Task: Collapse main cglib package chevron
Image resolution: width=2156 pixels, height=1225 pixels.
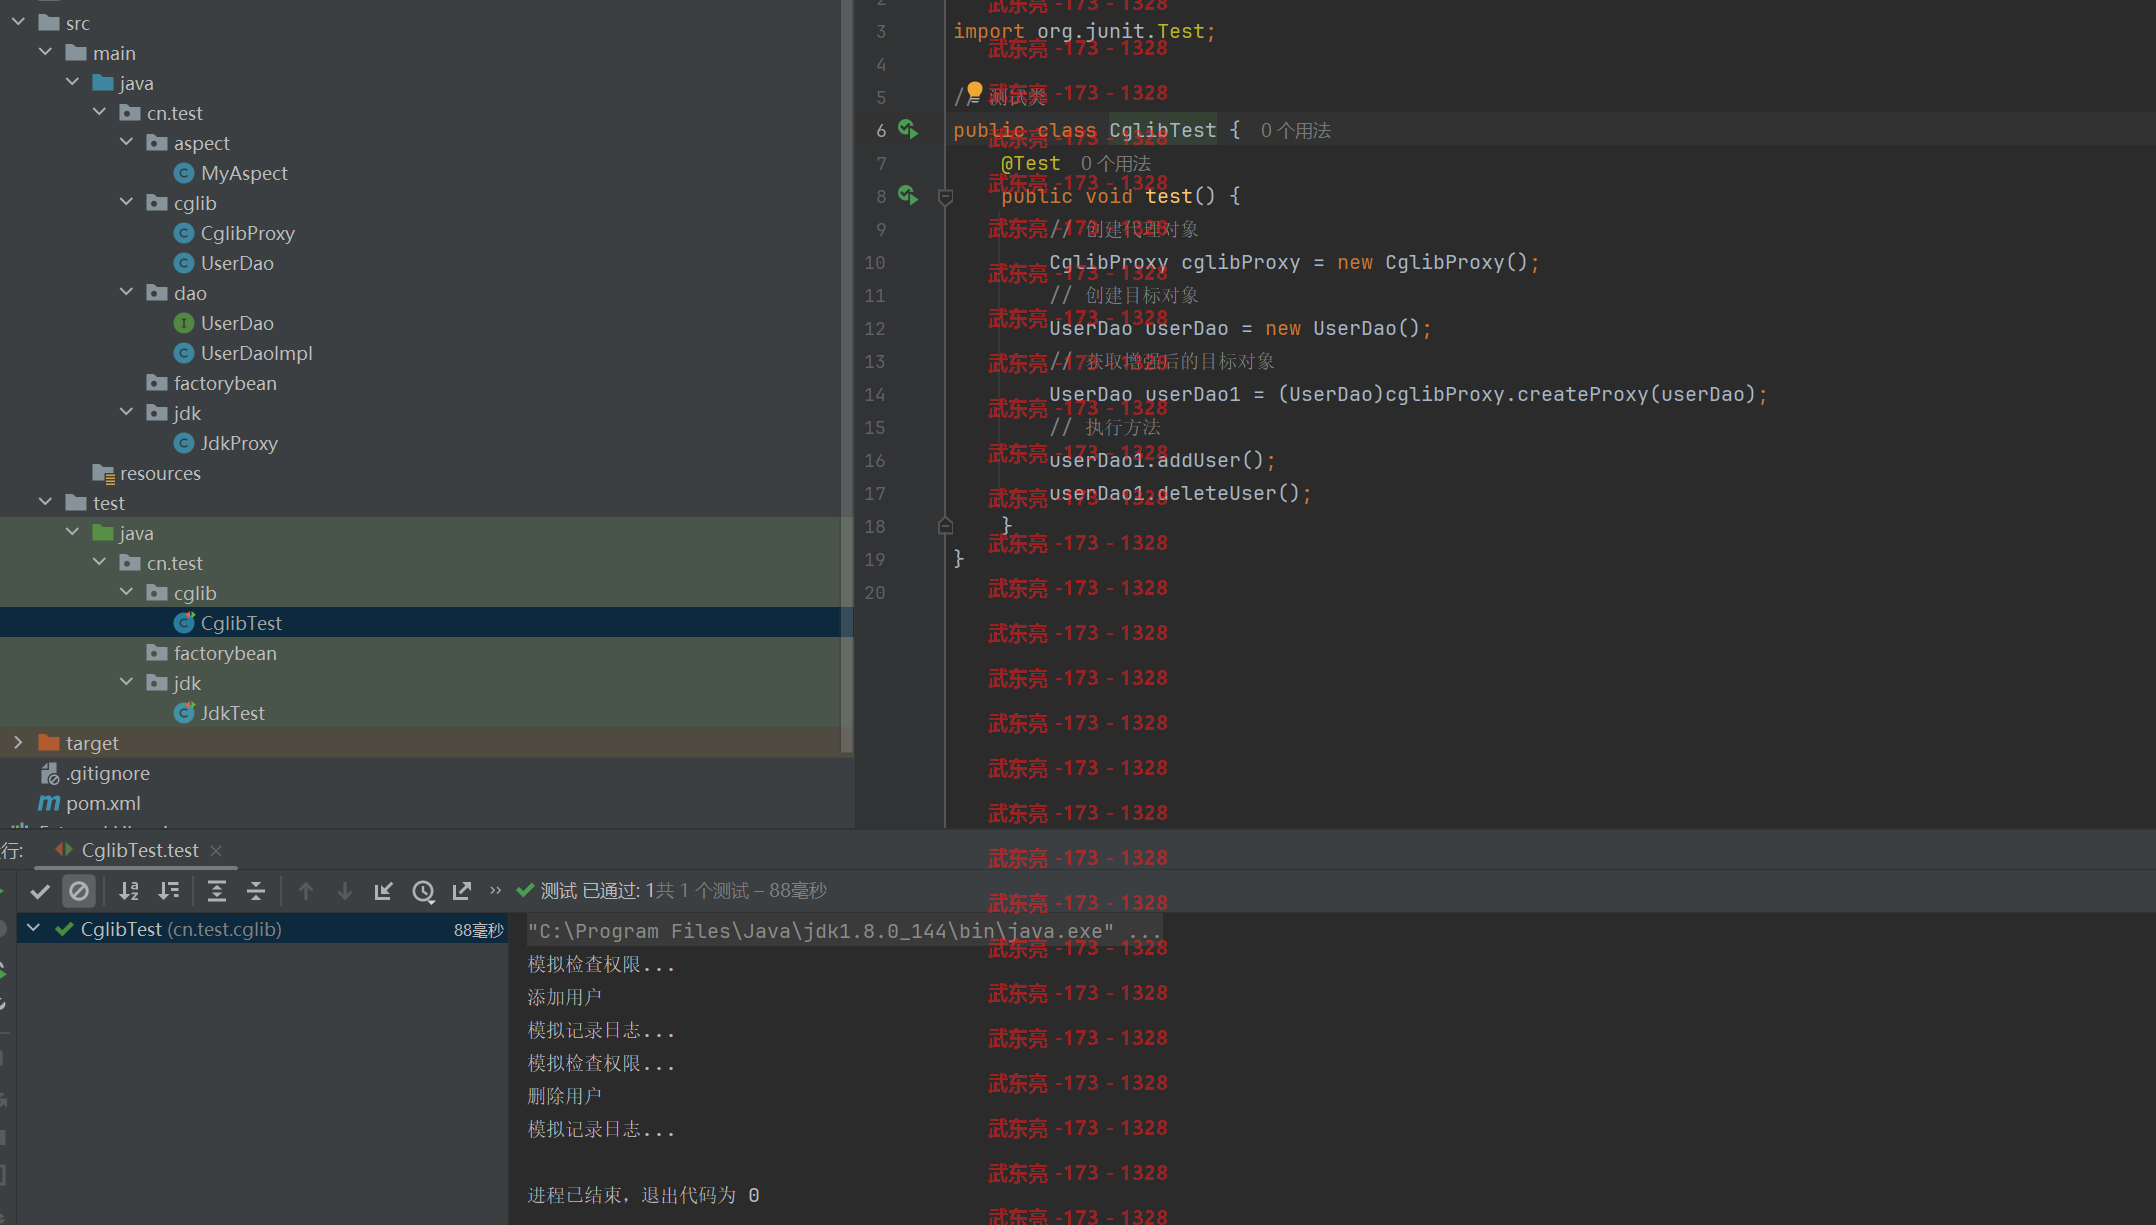Action: [x=126, y=202]
